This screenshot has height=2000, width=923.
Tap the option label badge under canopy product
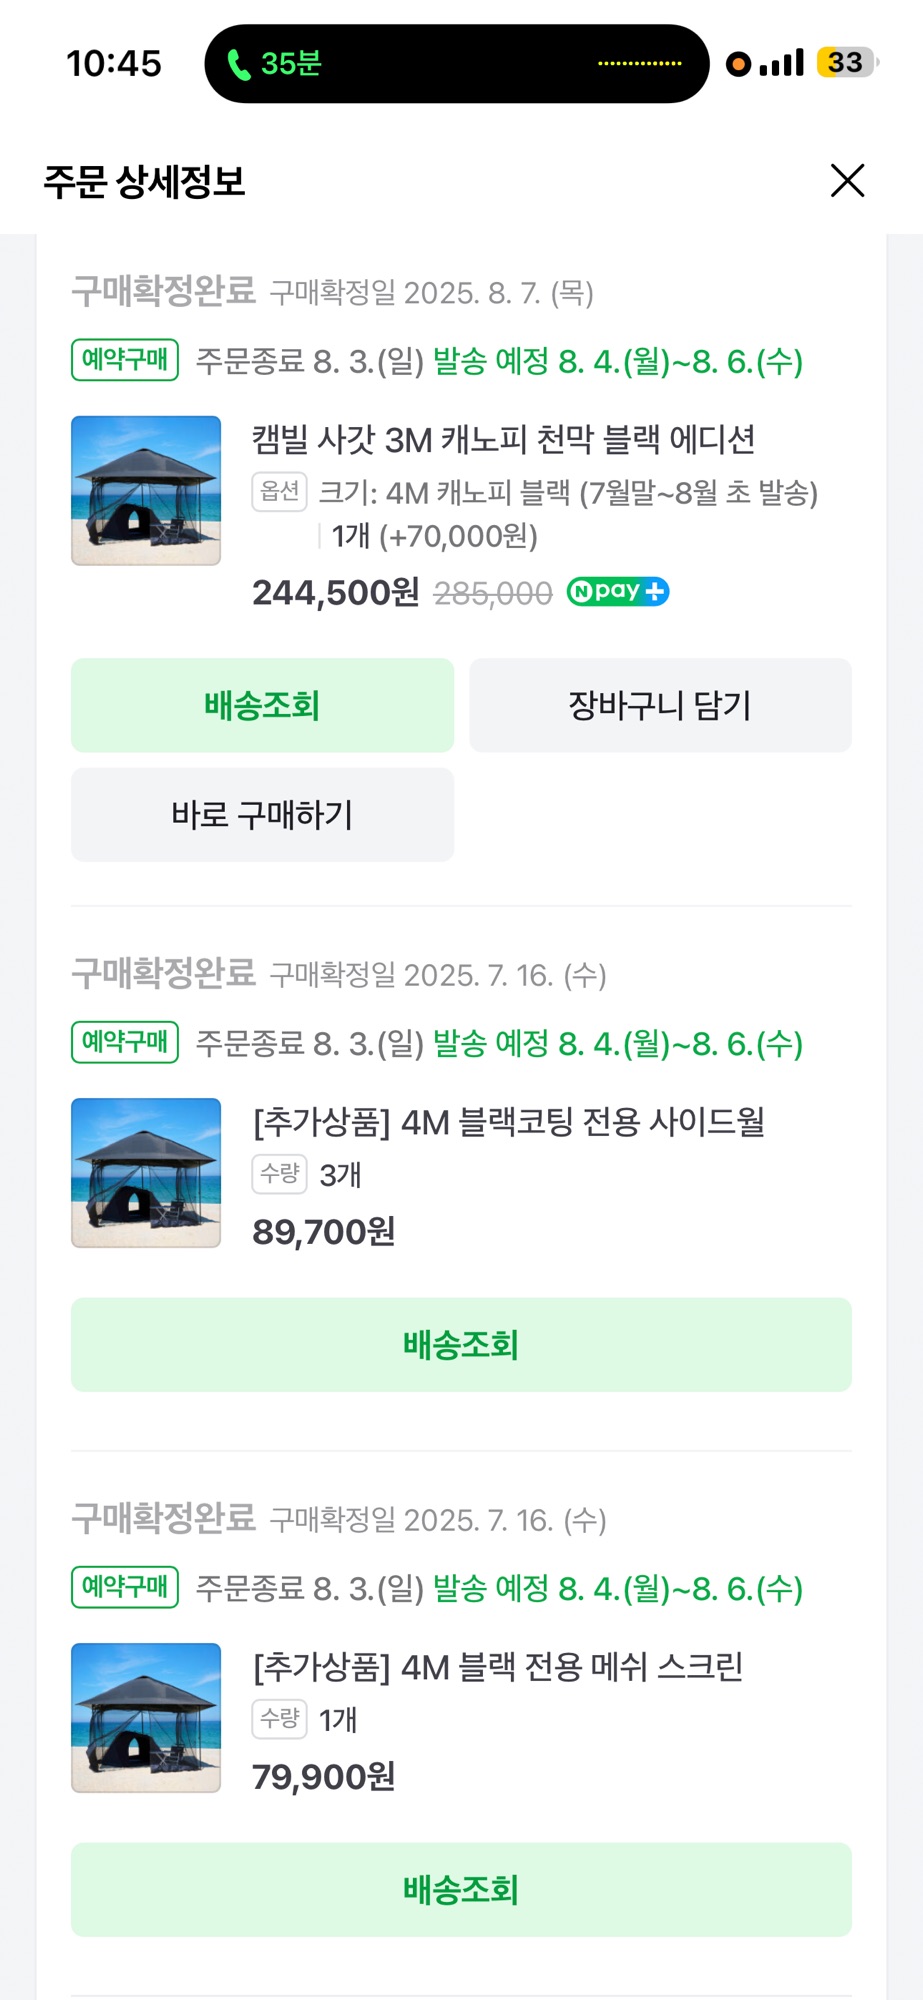pos(279,491)
